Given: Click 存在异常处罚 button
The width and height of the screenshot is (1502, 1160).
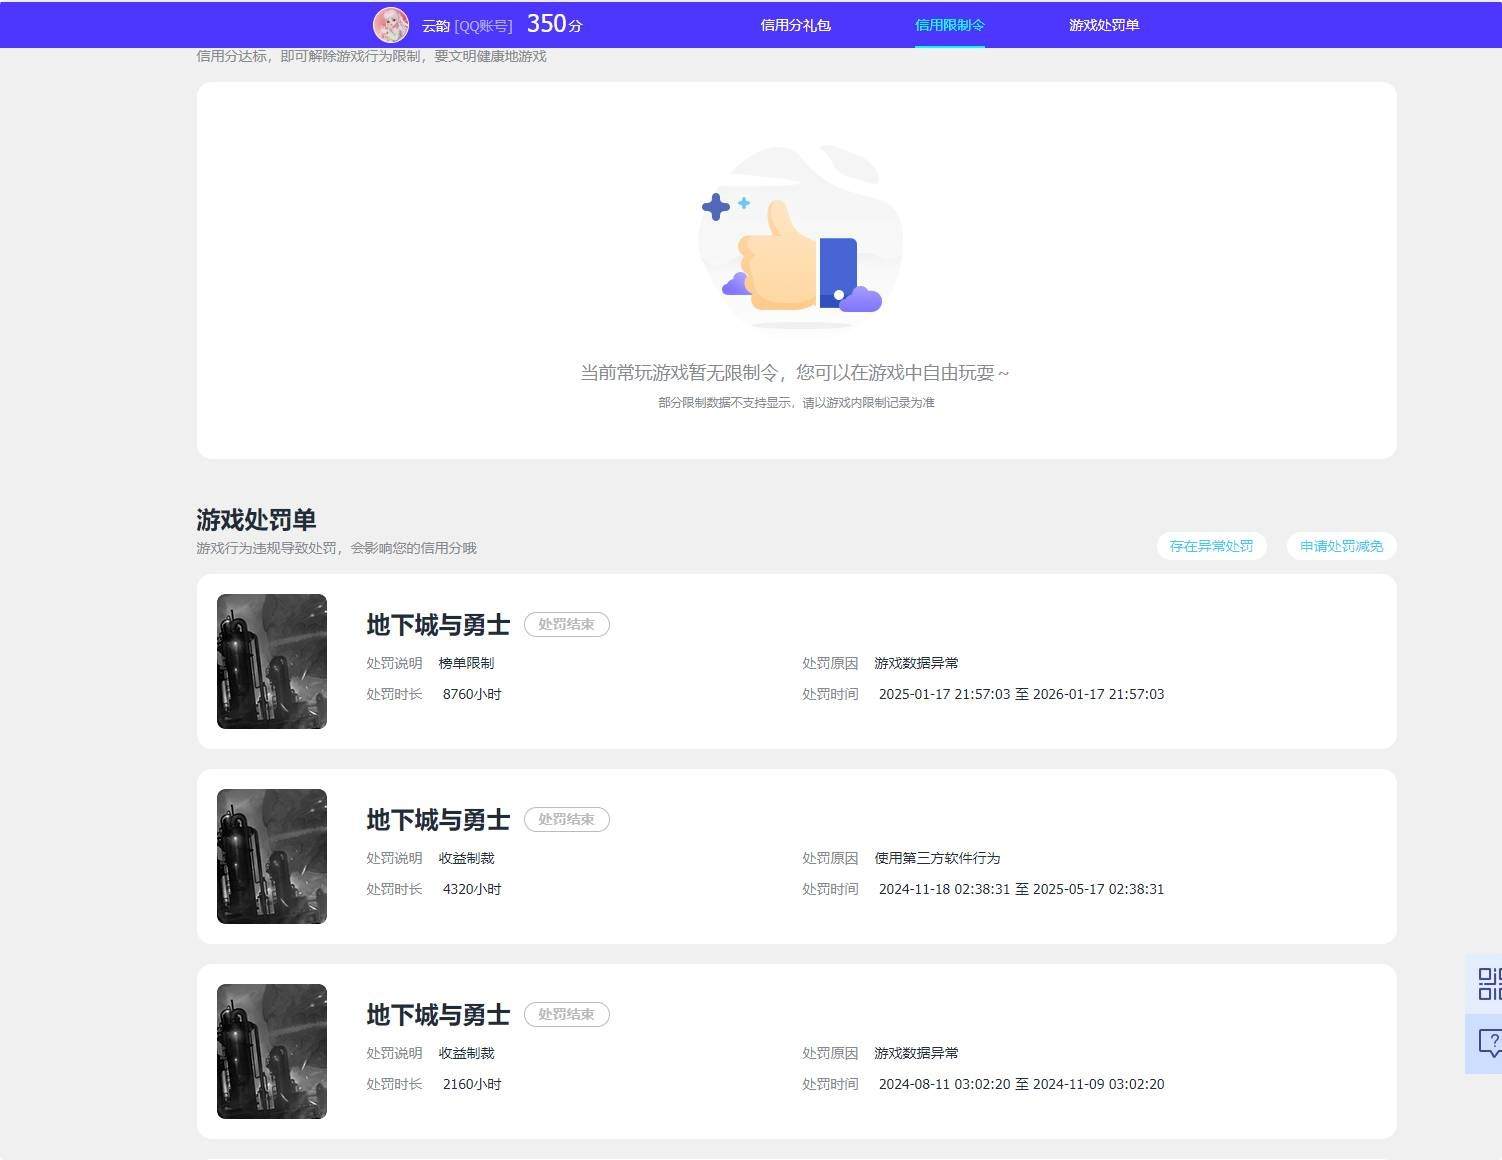Looking at the screenshot, I should 1211,546.
